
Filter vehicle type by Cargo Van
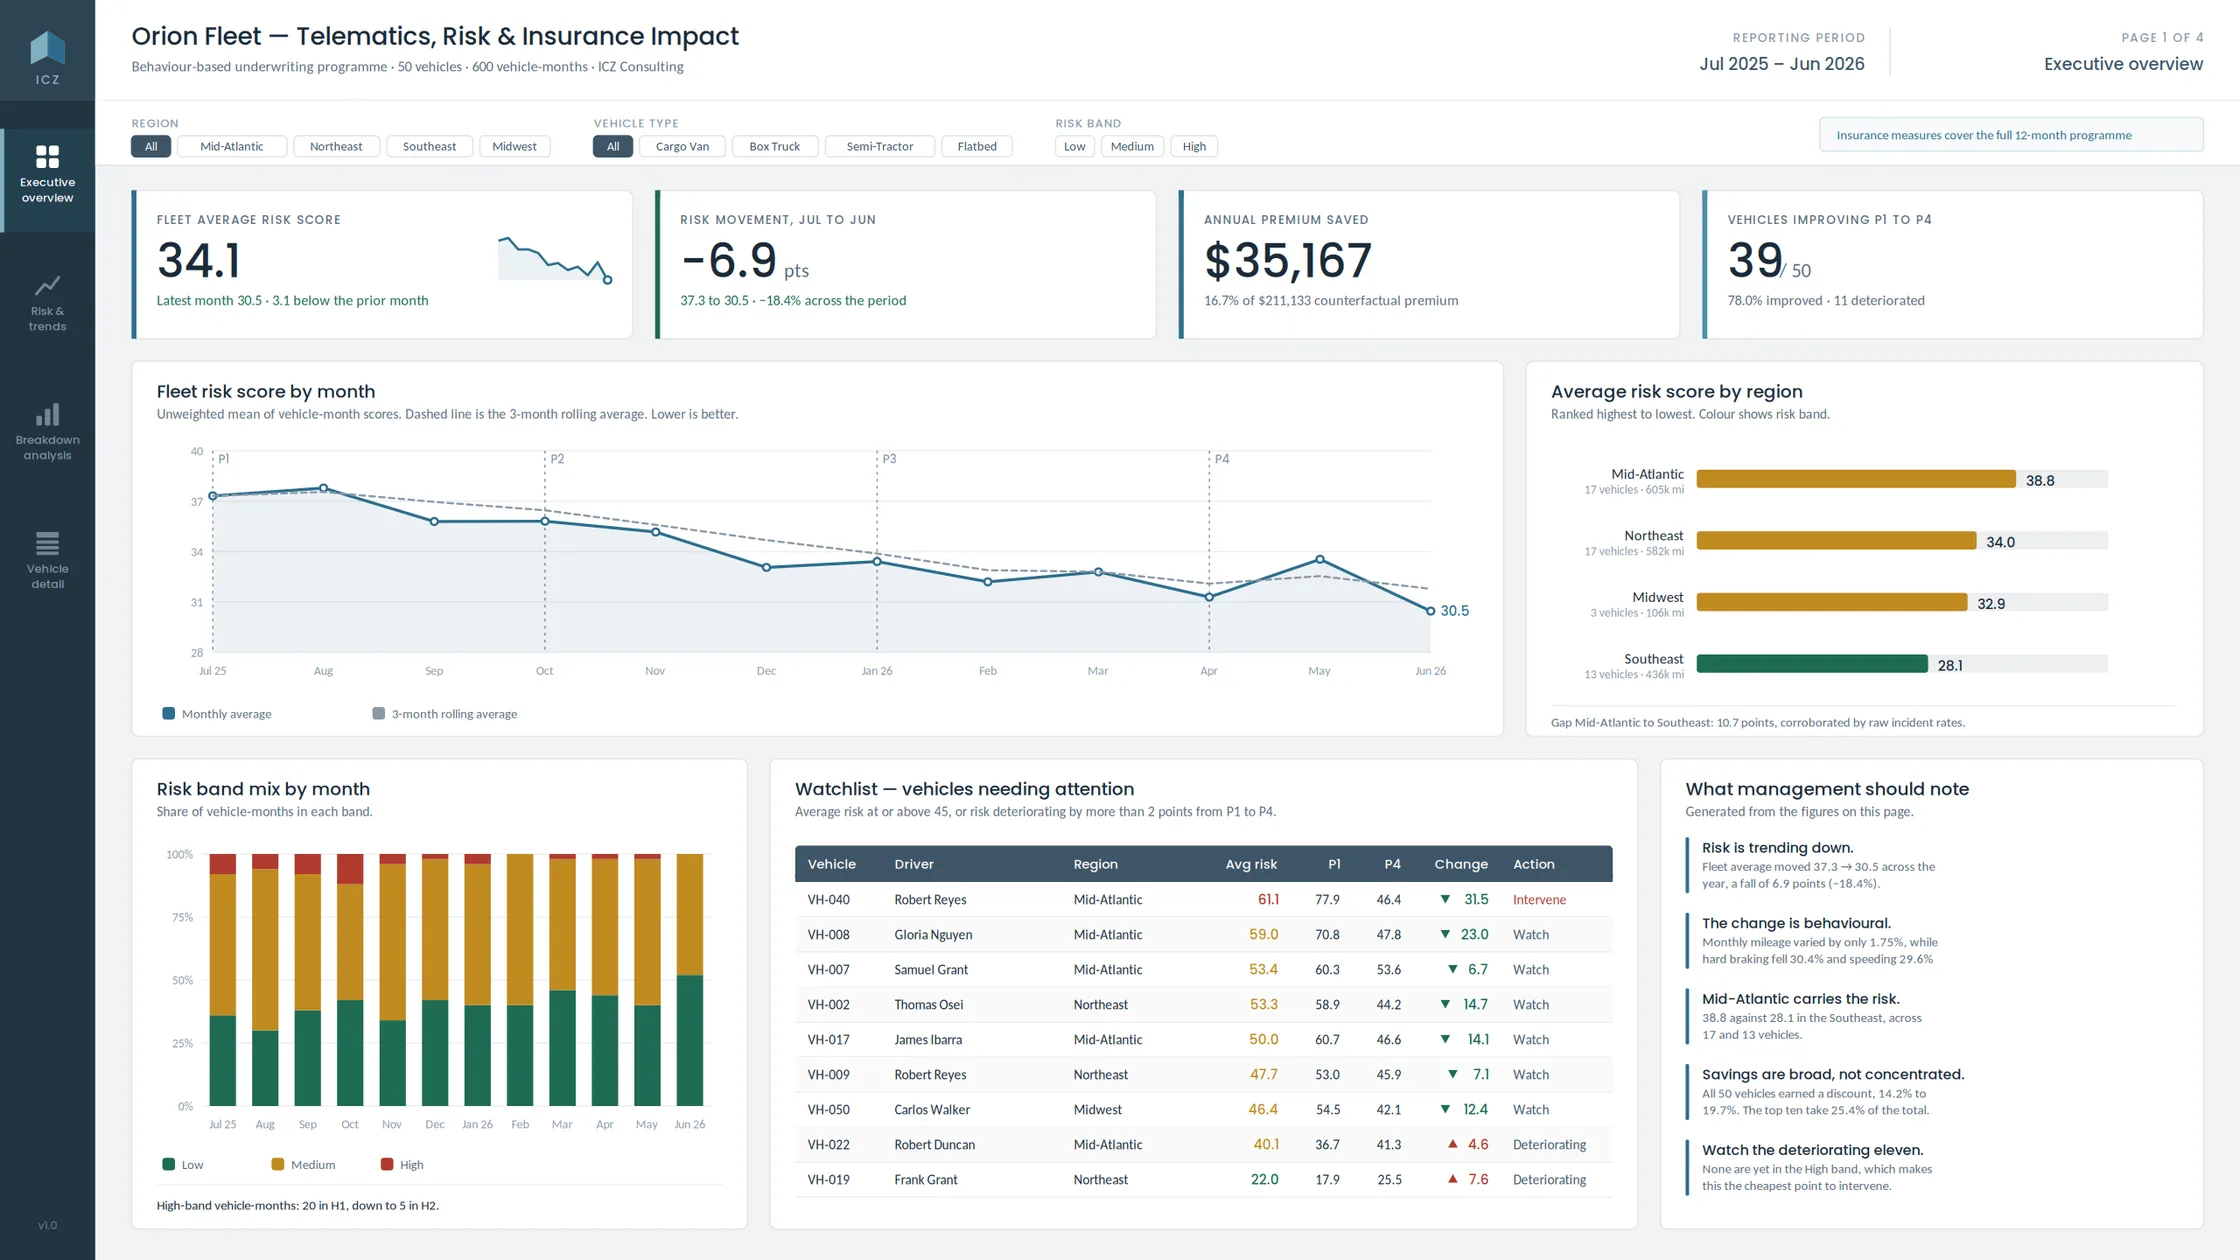[x=682, y=146]
